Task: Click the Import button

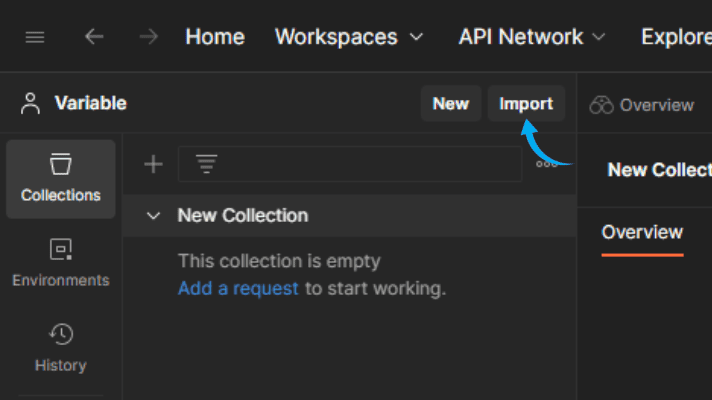Action: click(x=526, y=104)
